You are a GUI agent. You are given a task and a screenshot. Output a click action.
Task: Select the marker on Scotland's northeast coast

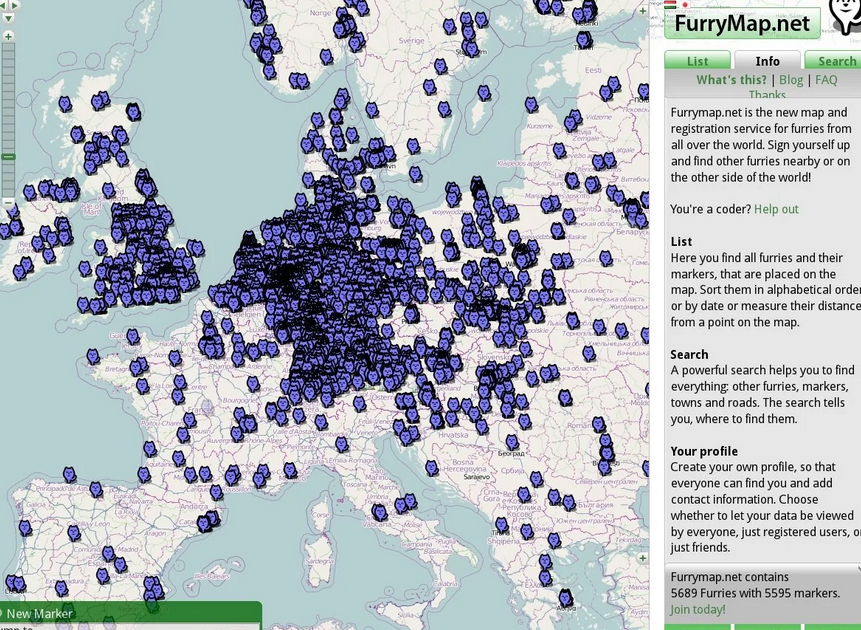[133, 112]
